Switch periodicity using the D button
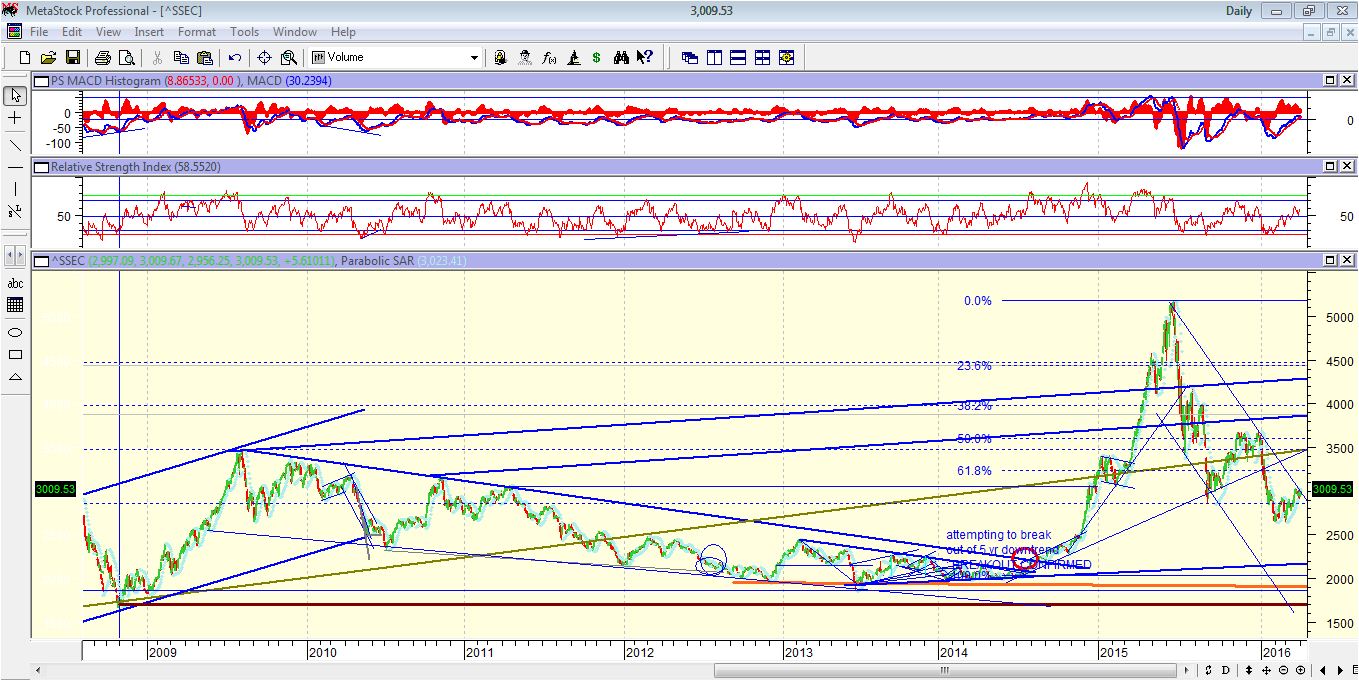This screenshot has width=1359, height=681. tap(1225, 673)
